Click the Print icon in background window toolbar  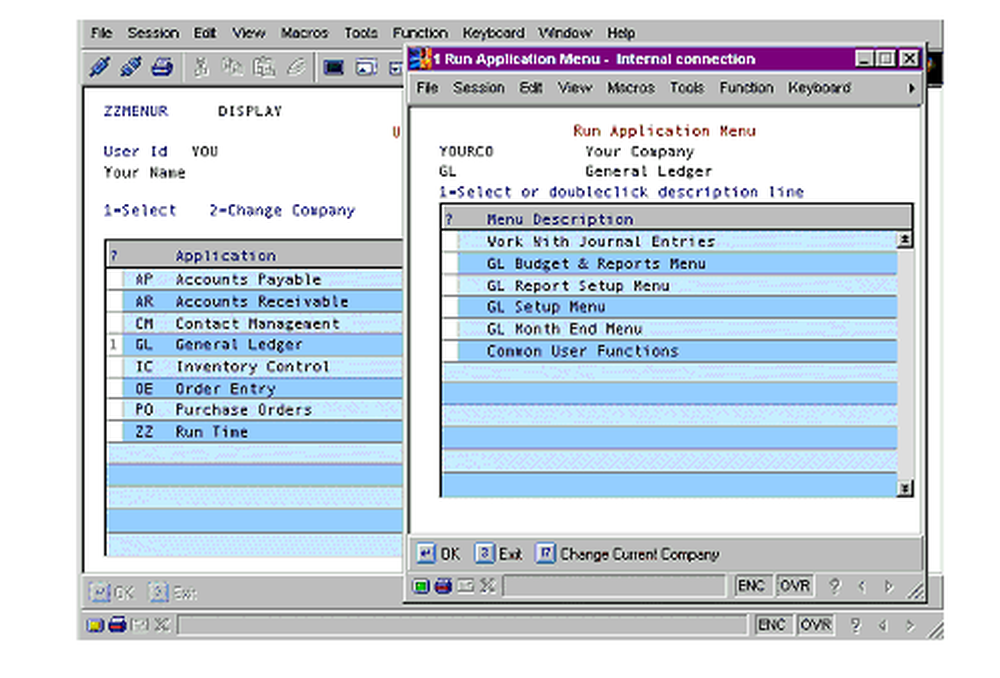(x=162, y=66)
